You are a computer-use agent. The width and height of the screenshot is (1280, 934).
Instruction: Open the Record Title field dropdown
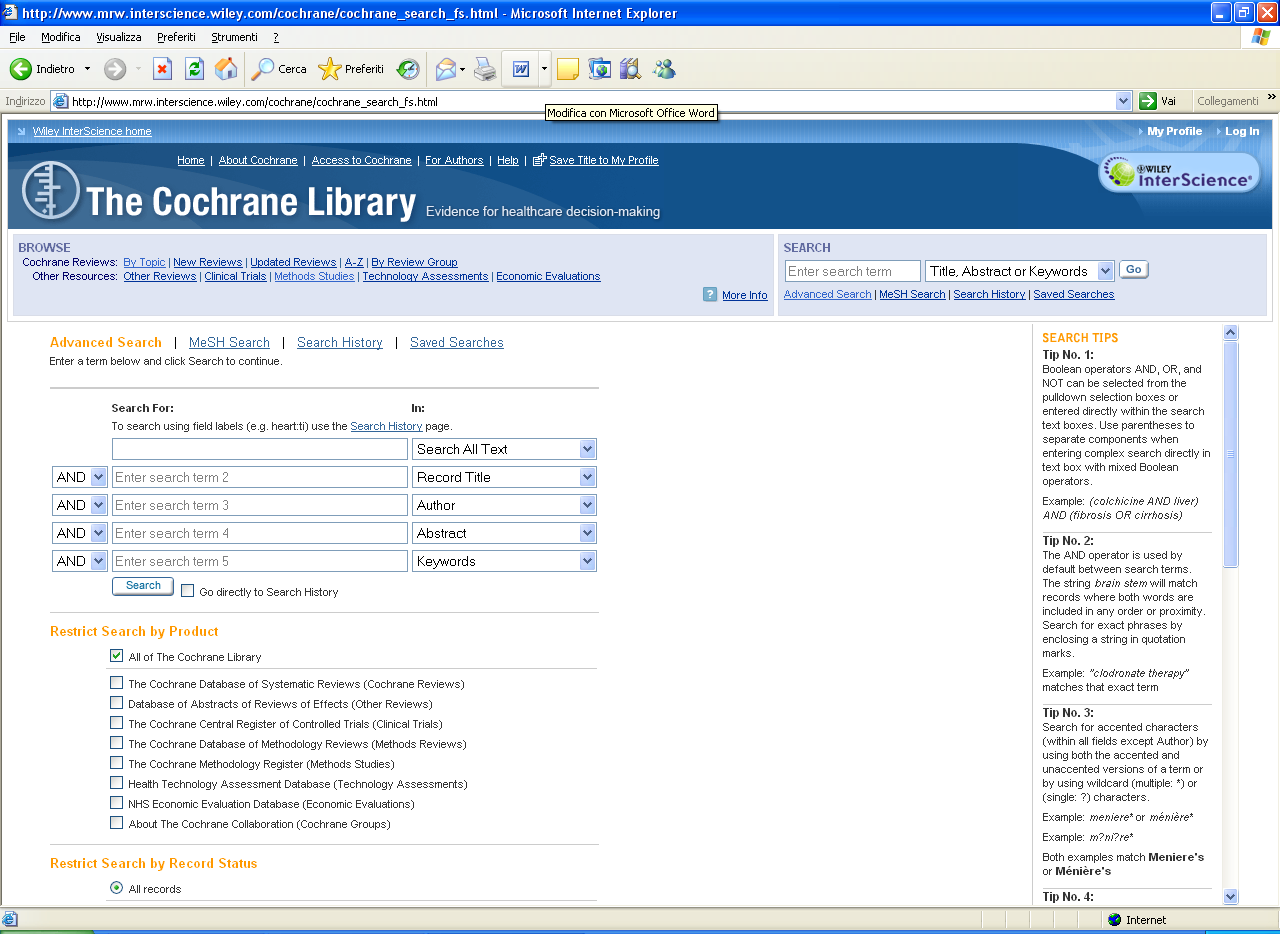(x=504, y=477)
